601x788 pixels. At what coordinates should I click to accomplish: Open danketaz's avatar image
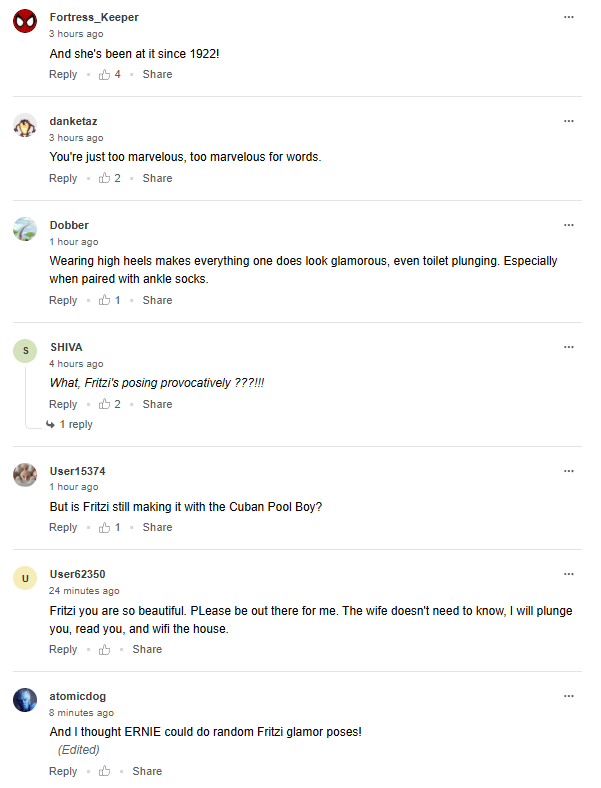coord(25,126)
